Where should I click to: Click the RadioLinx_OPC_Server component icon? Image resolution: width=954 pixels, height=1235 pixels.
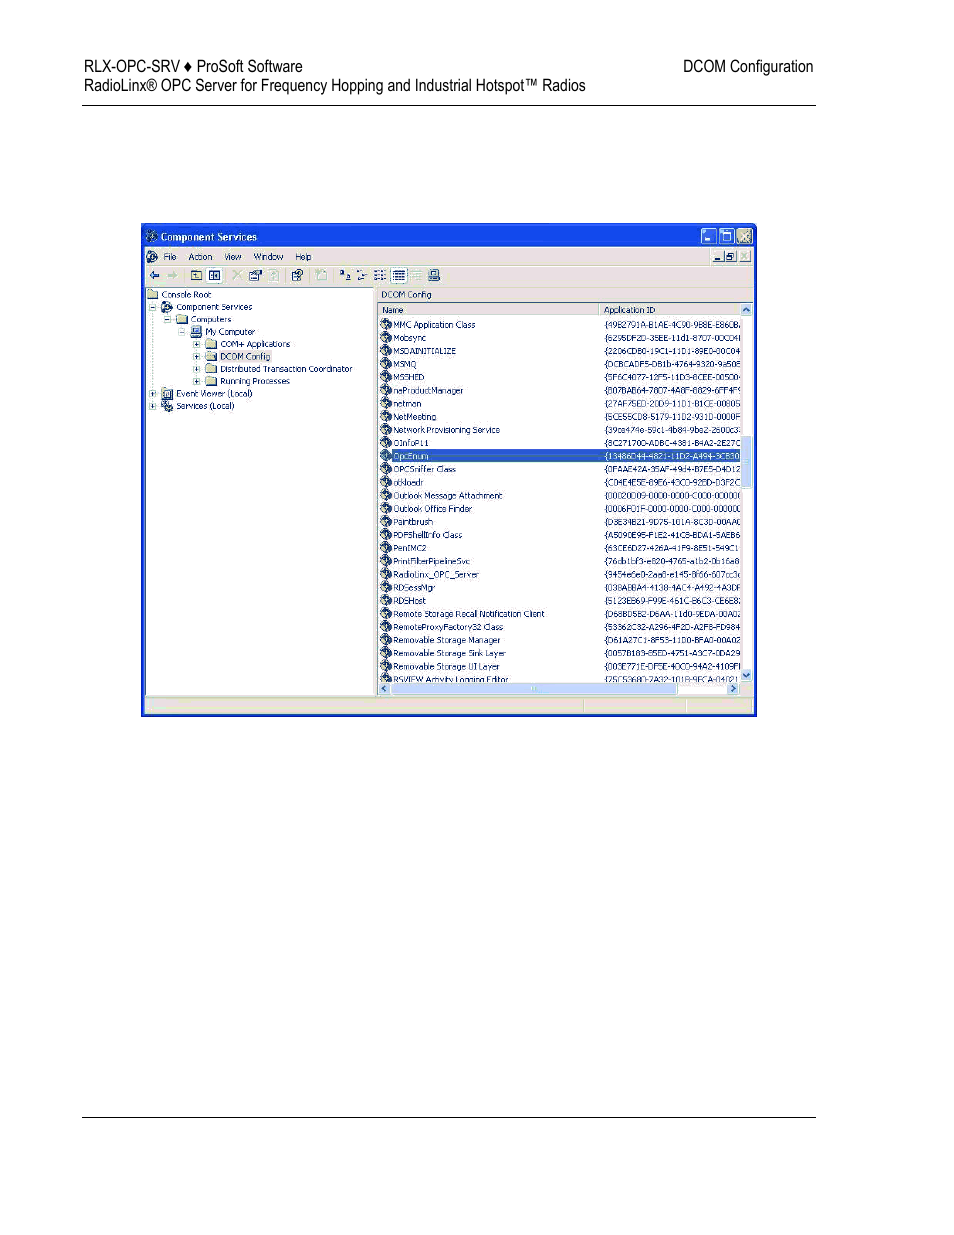[385, 574]
